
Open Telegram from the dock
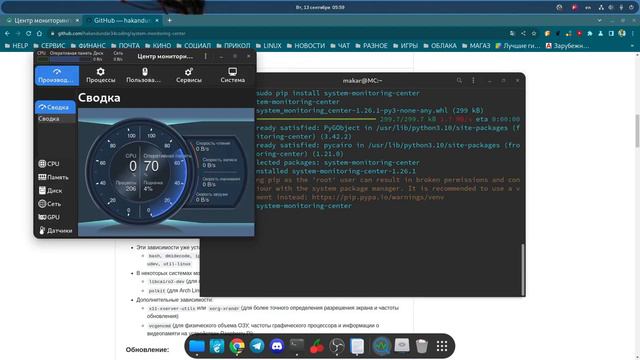click(257, 346)
